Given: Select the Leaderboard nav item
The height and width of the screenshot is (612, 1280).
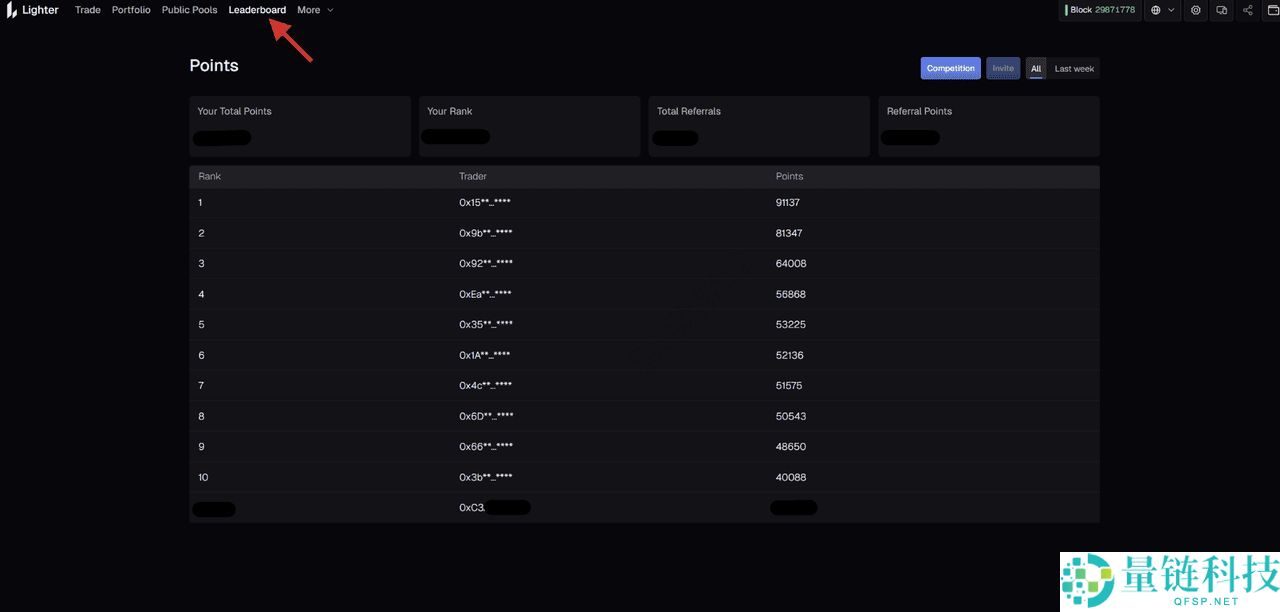Looking at the screenshot, I should pos(257,10).
